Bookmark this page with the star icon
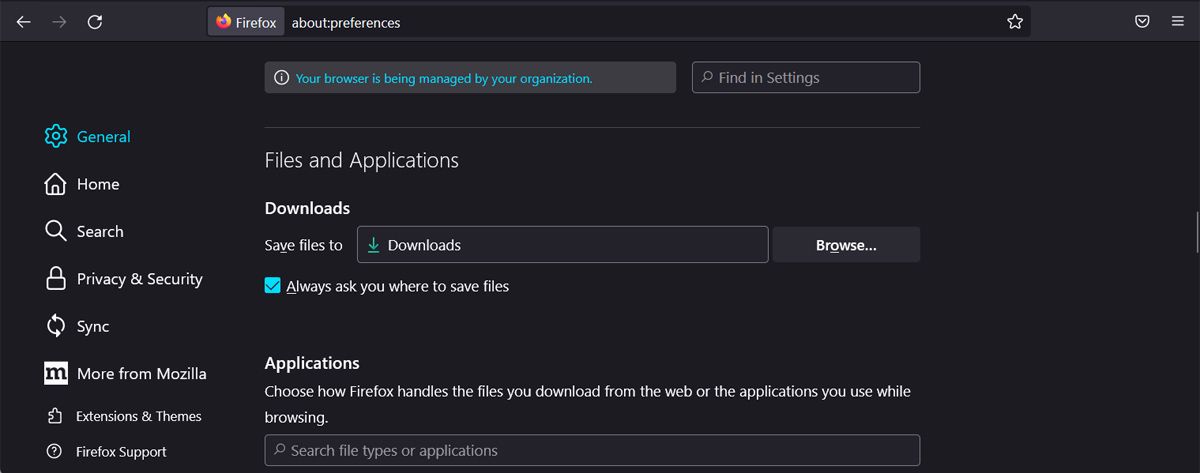Screen dimensions: 1200x473 1015,21
